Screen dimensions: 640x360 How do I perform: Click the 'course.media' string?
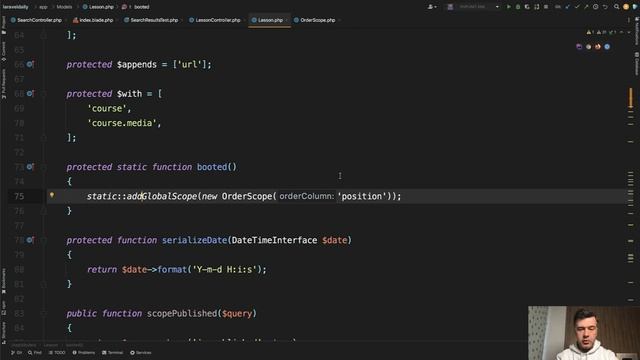122,123
